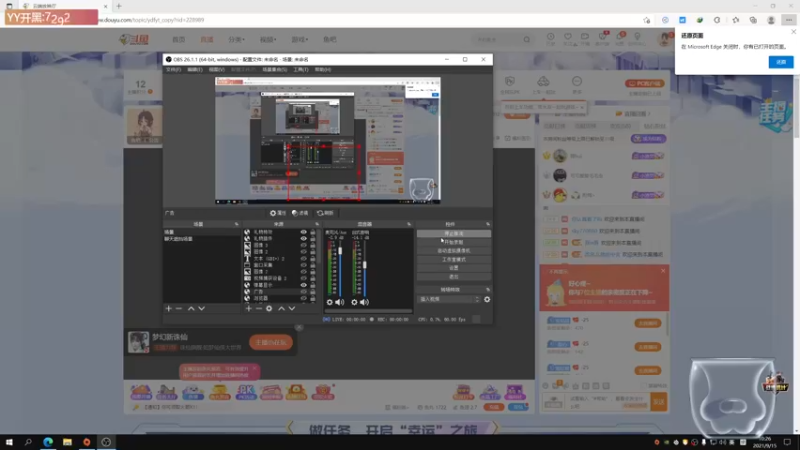Show the 窗口采集 source eye icon

tap(304, 265)
